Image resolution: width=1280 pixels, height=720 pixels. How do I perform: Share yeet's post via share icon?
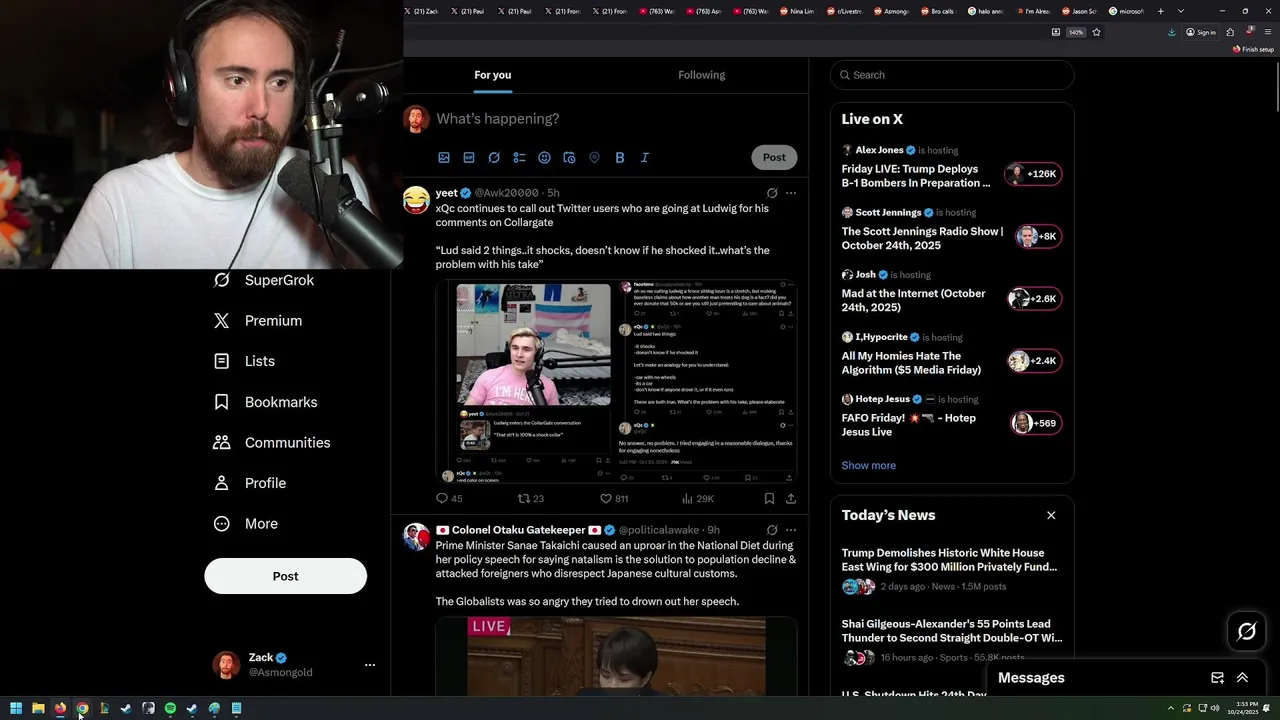point(791,498)
